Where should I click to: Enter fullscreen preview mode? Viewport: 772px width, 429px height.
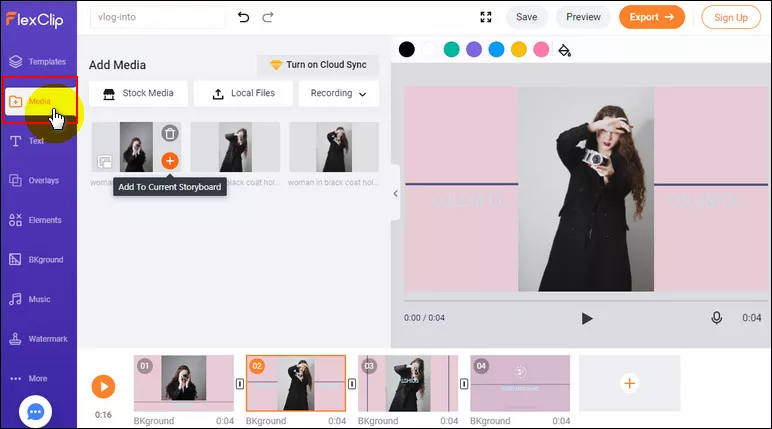click(x=485, y=17)
